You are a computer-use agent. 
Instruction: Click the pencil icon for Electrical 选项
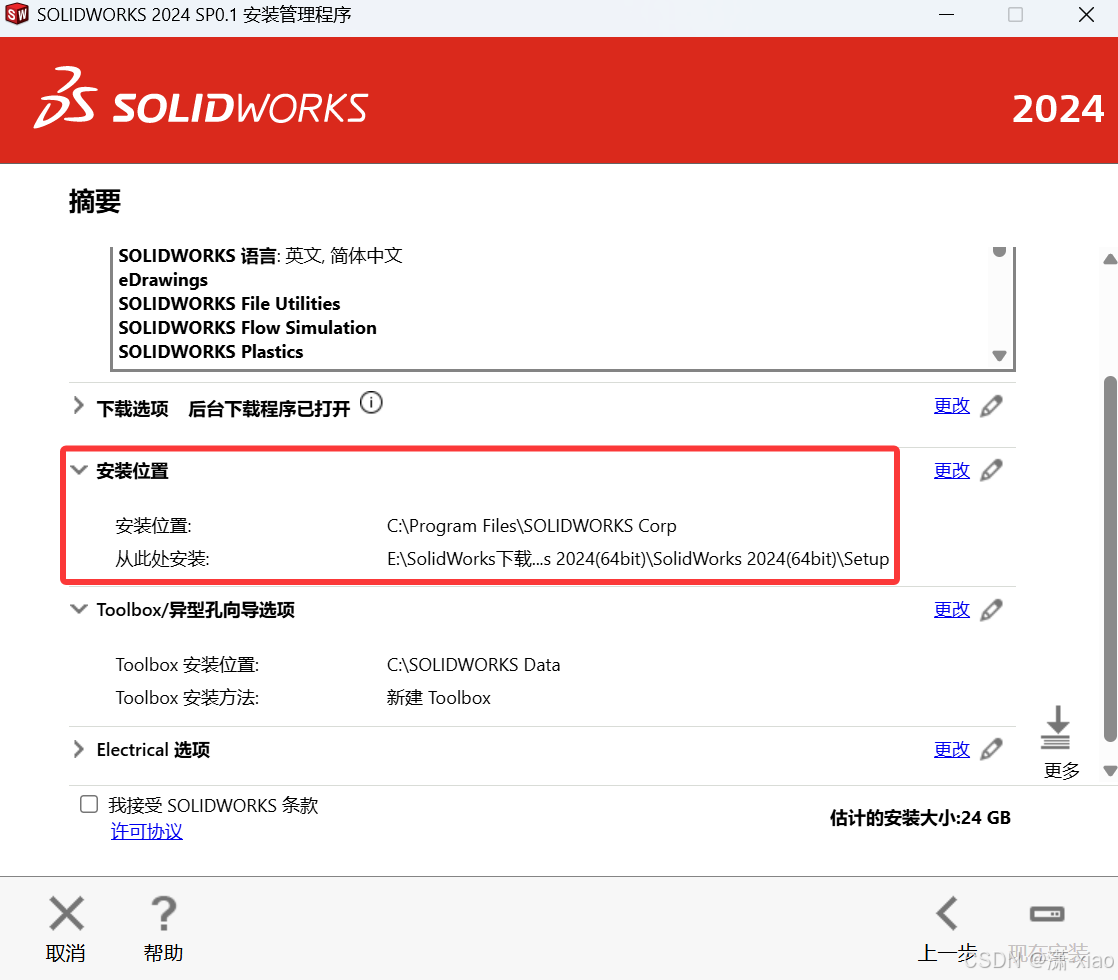991,749
